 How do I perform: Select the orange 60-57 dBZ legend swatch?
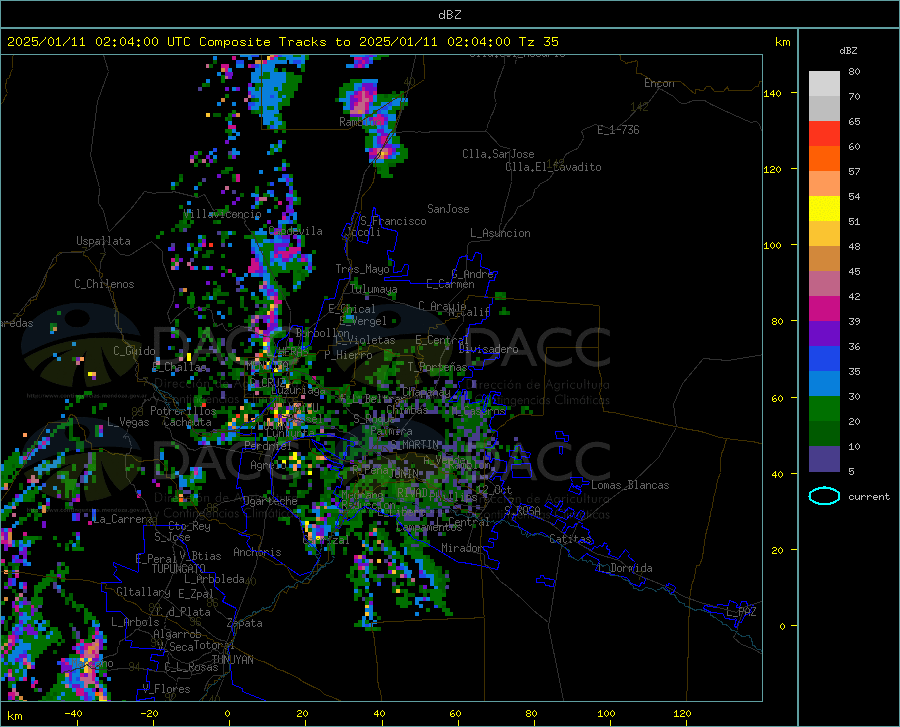coord(824,159)
